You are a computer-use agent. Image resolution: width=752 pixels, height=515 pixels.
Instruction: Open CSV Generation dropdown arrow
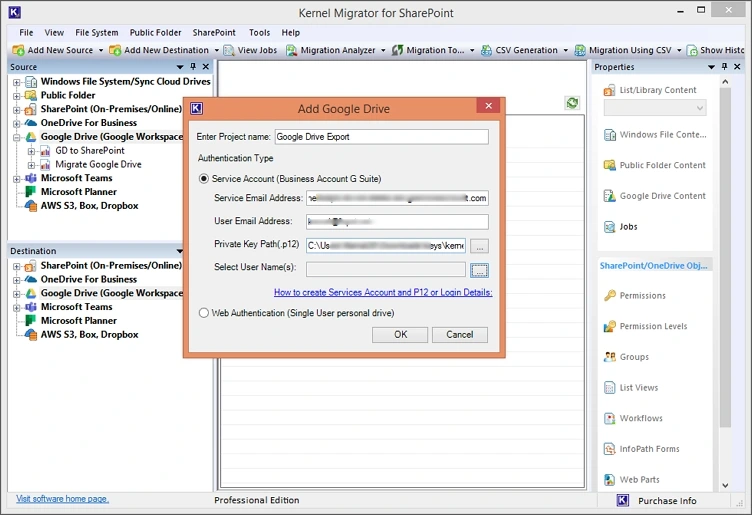pyautogui.click(x=565, y=50)
